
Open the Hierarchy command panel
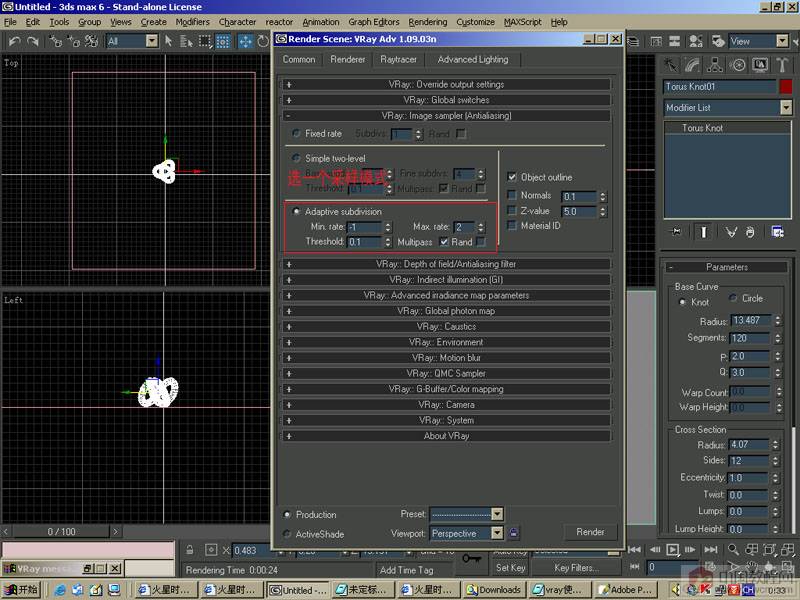point(715,65)
